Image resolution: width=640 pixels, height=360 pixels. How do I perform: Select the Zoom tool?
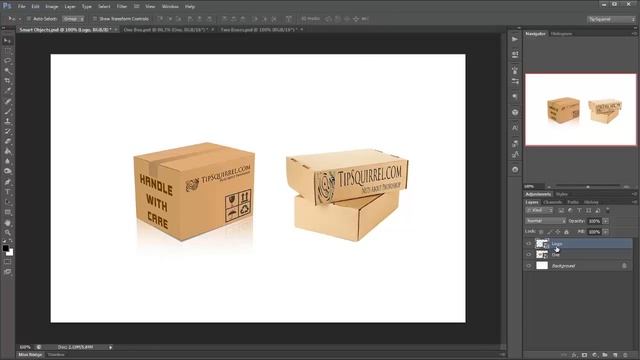click(x=7, y=233)
